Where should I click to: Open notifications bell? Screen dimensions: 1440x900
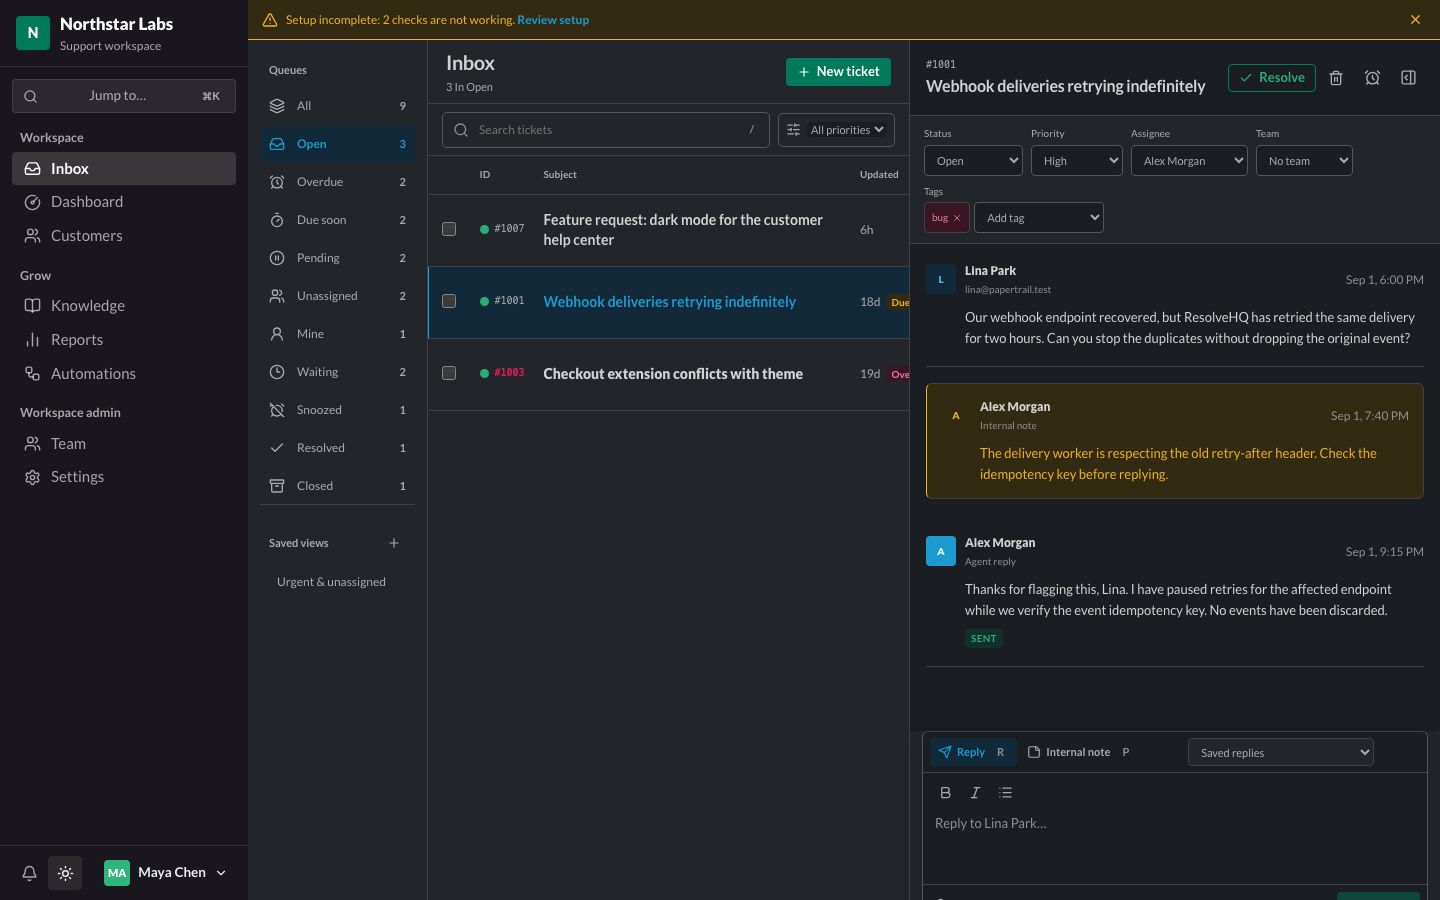[x=30, y=873]
